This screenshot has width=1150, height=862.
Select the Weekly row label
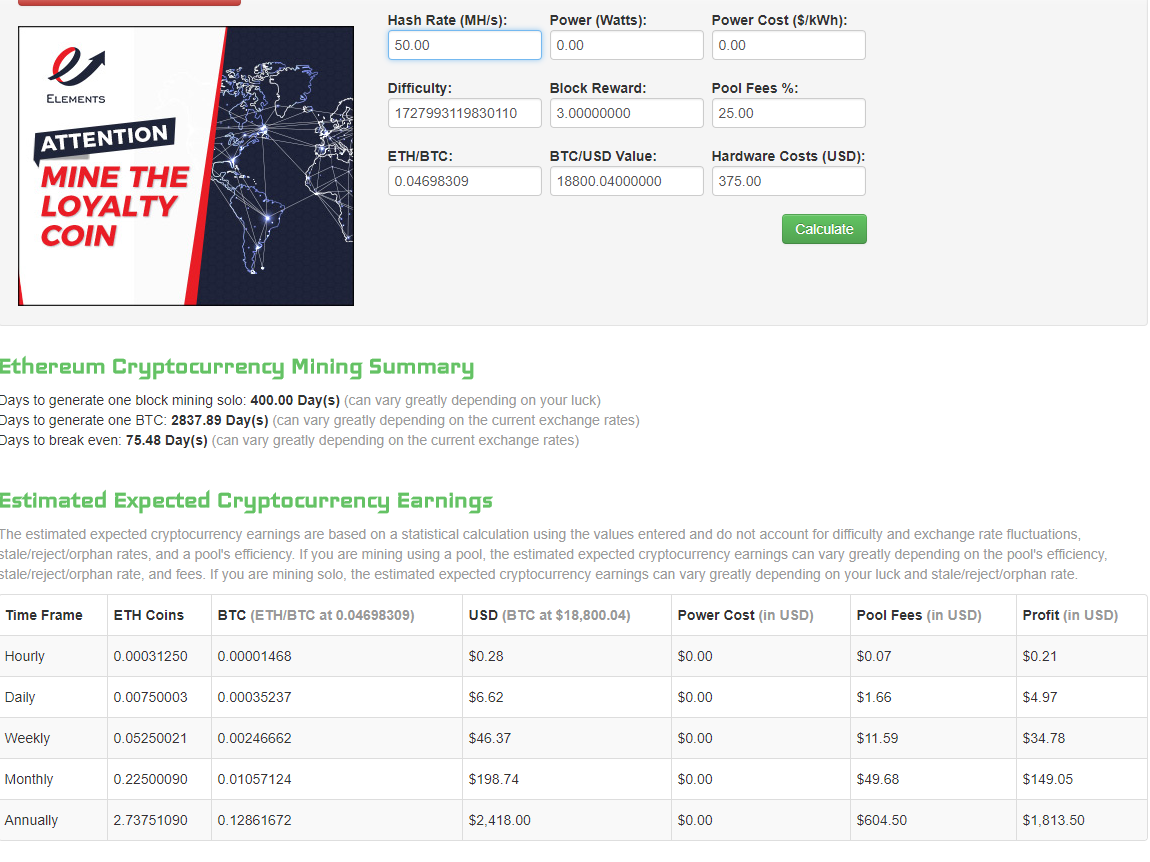click(x=27, y=738)
